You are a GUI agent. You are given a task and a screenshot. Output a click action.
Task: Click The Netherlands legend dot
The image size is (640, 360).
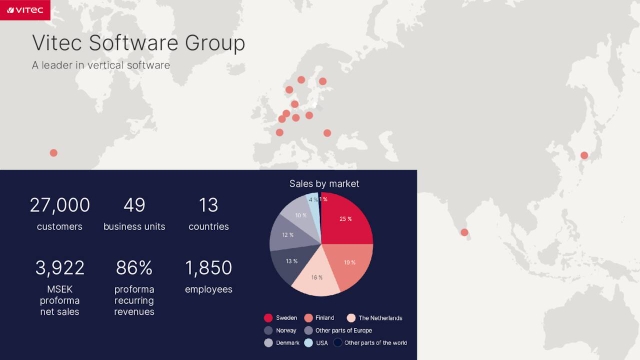tap(351, 318)
